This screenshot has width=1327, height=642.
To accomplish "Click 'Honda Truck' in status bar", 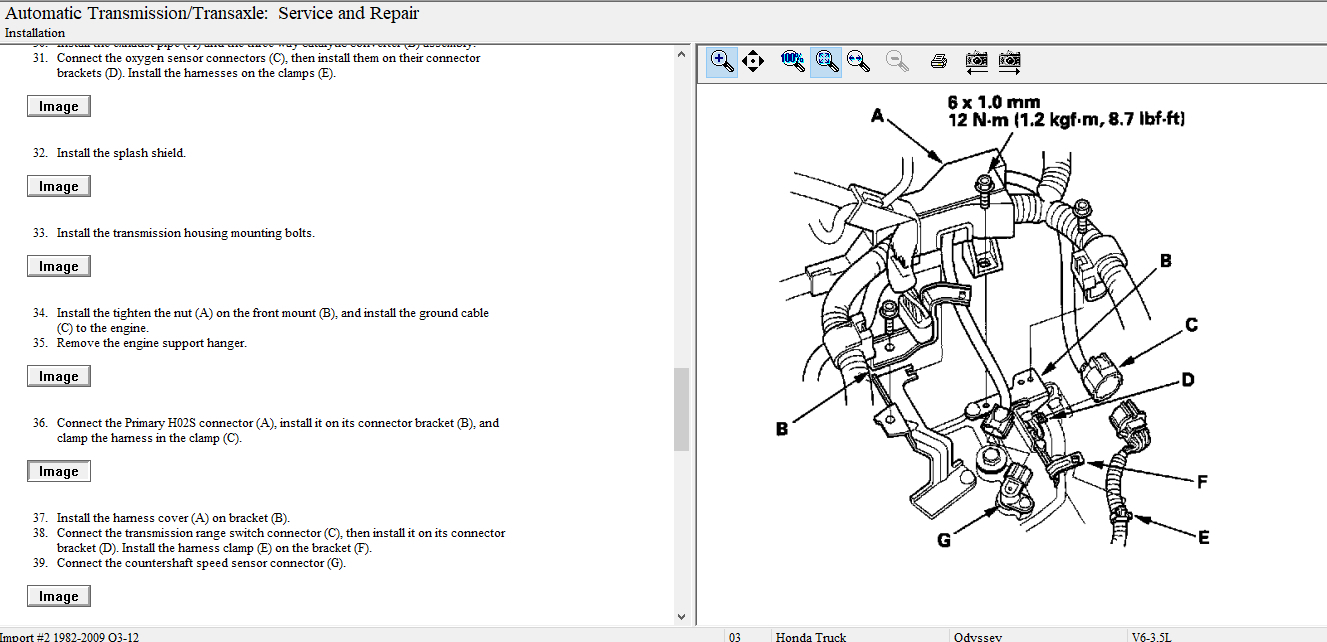I will 810,636.
